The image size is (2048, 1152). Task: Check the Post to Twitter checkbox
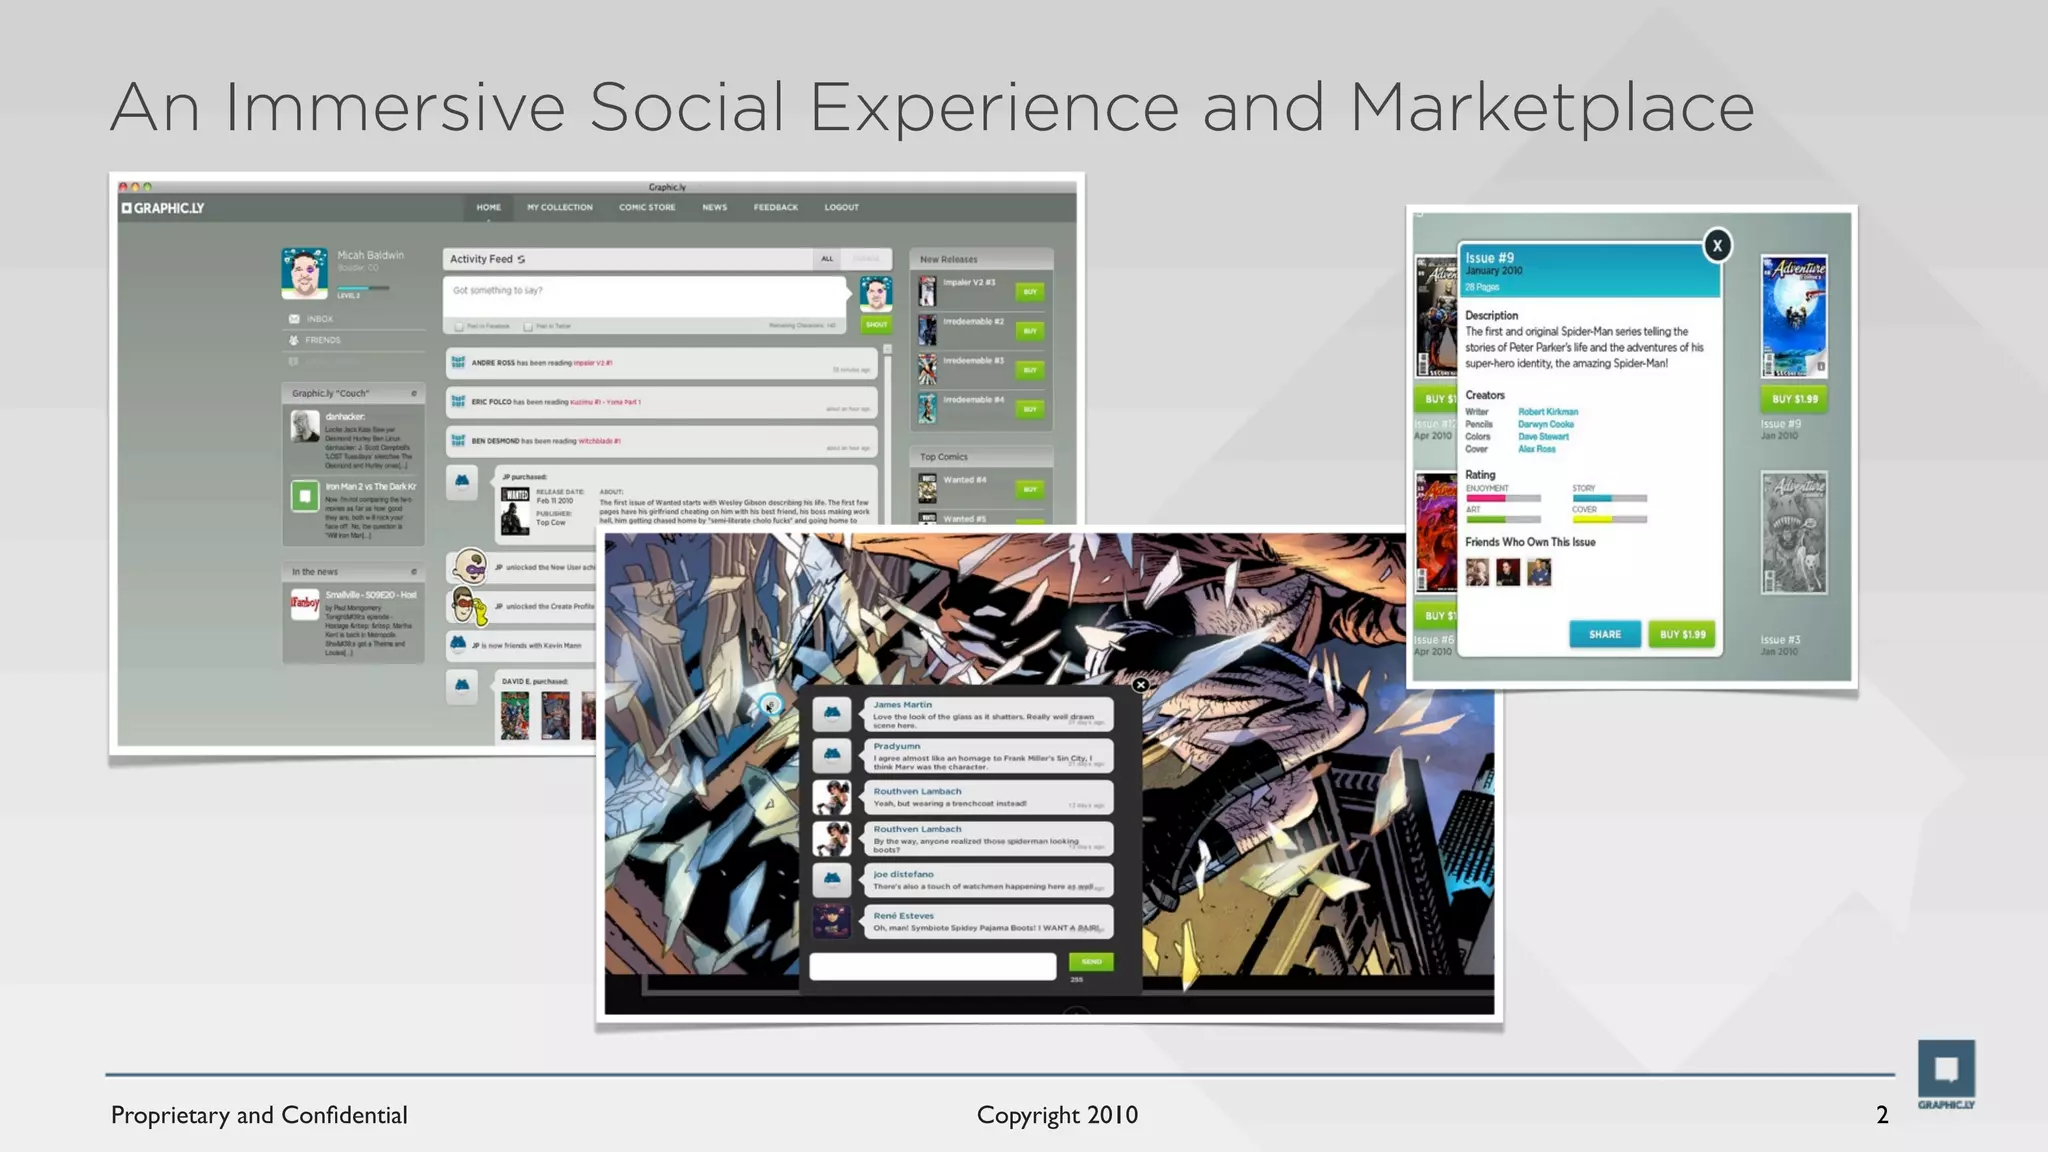coord(528,326)
